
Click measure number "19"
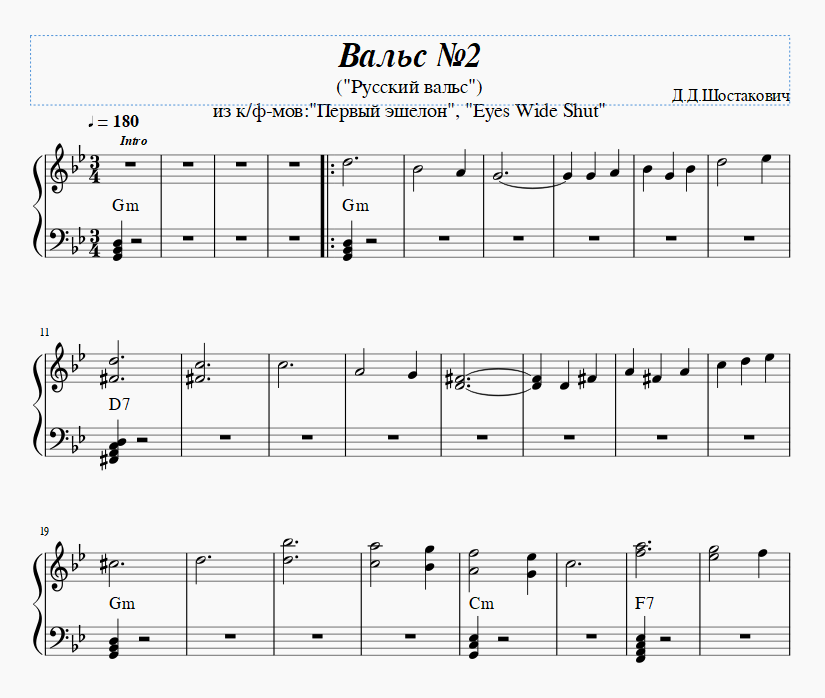(x=44, y=532)
